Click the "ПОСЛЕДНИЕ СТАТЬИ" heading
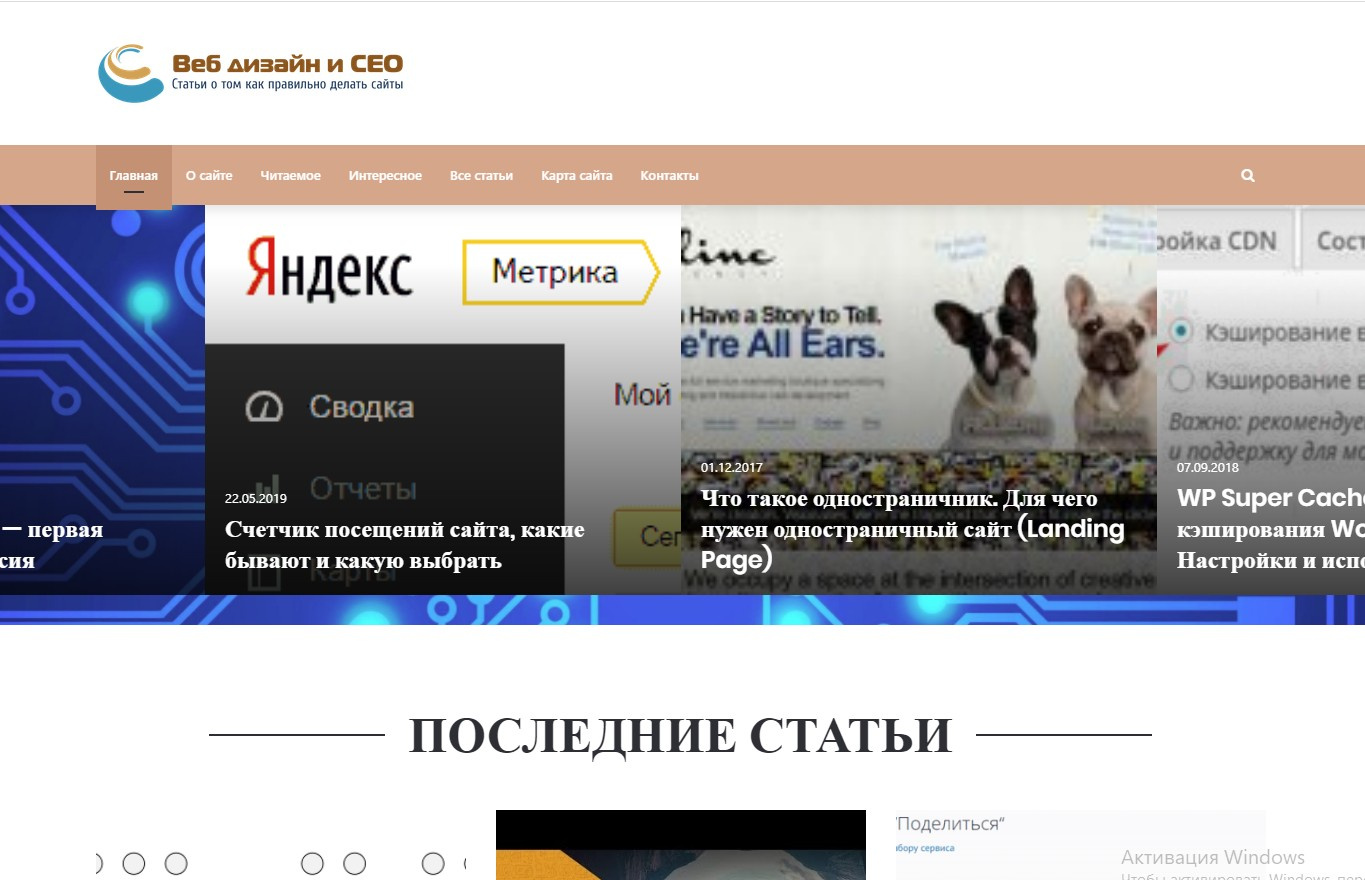 point(680,736)
